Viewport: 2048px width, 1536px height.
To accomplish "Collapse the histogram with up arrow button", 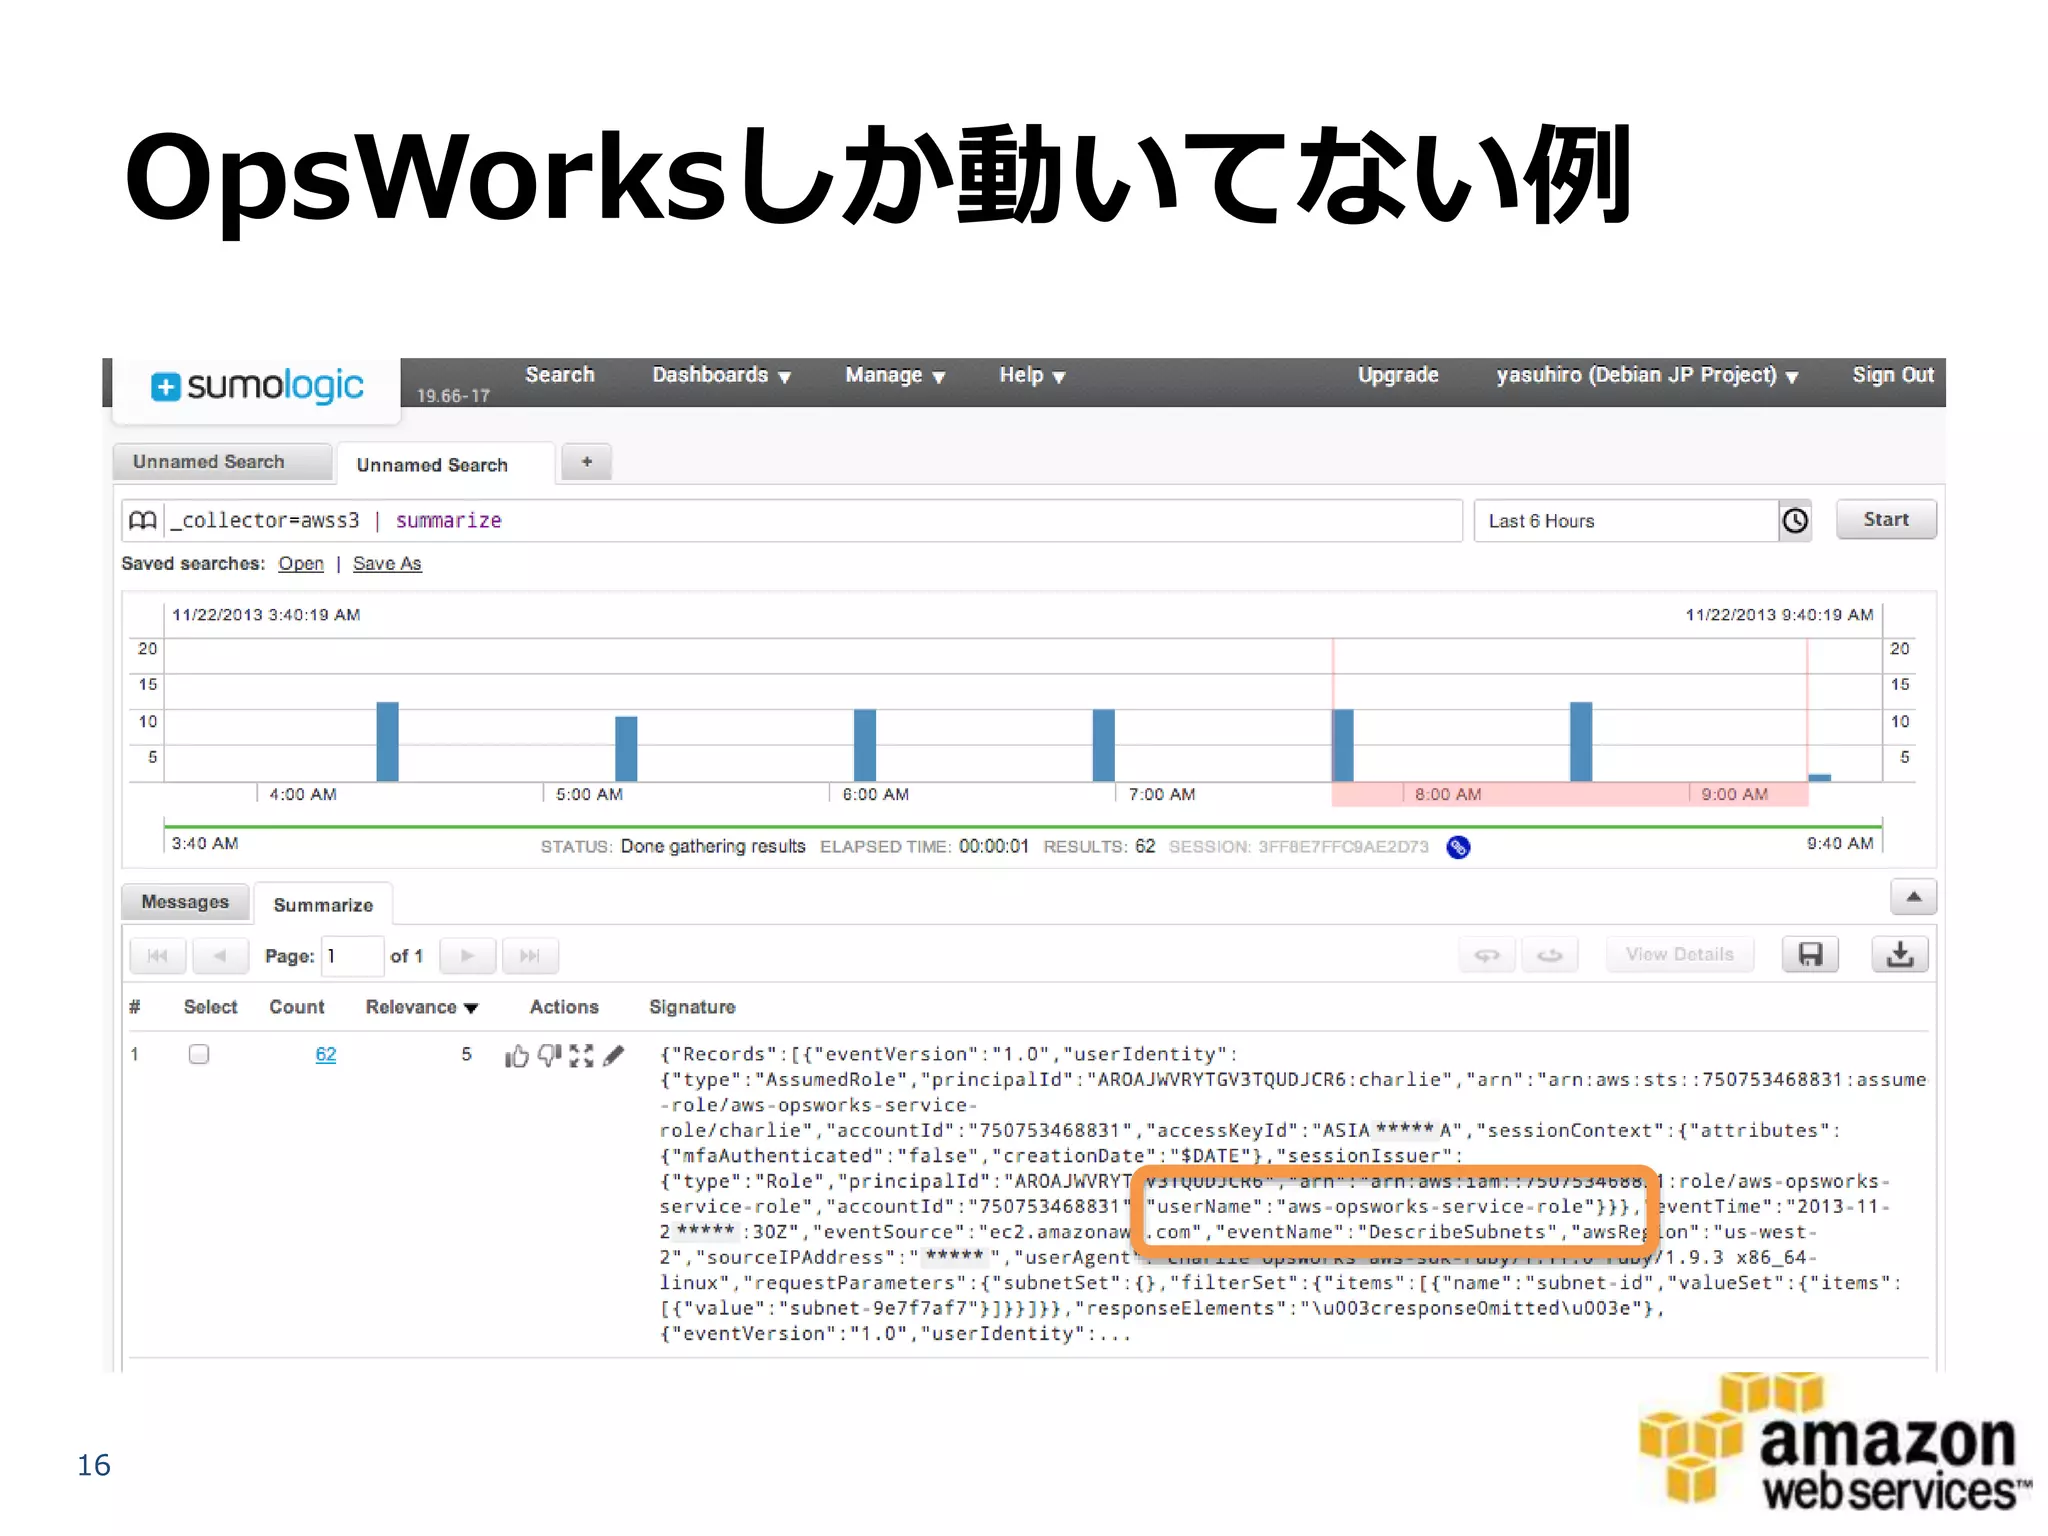I will pyautogui.click(x=1913, y=897).
